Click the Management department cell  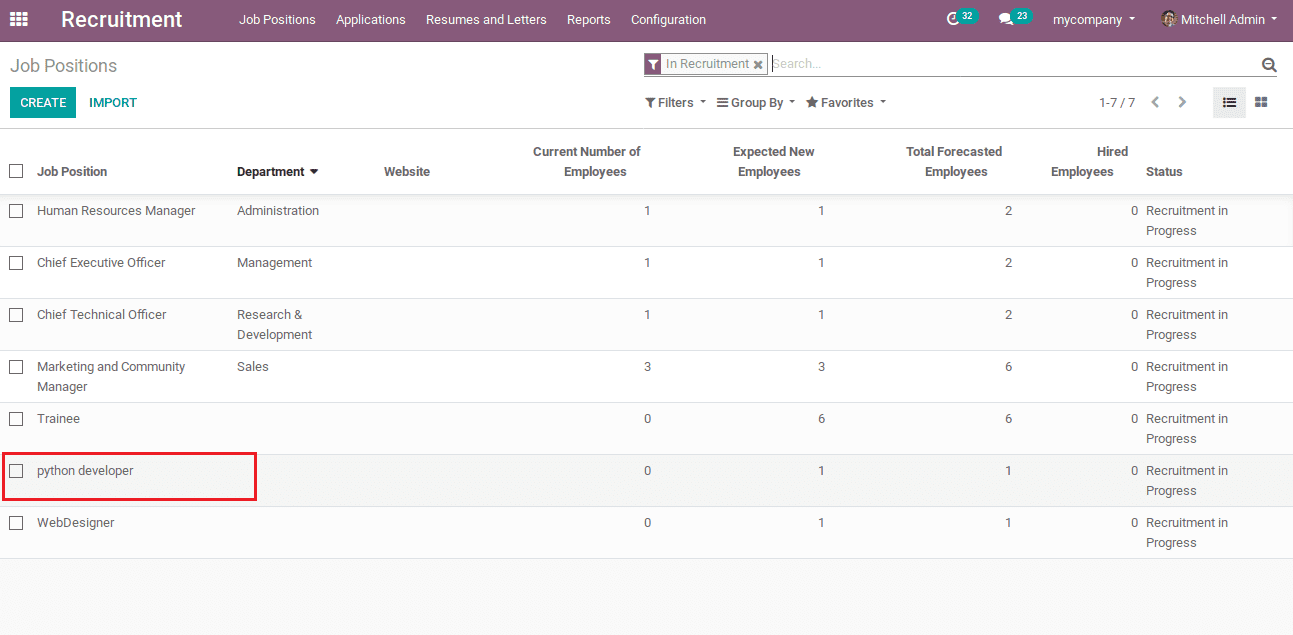coord(274,263)
